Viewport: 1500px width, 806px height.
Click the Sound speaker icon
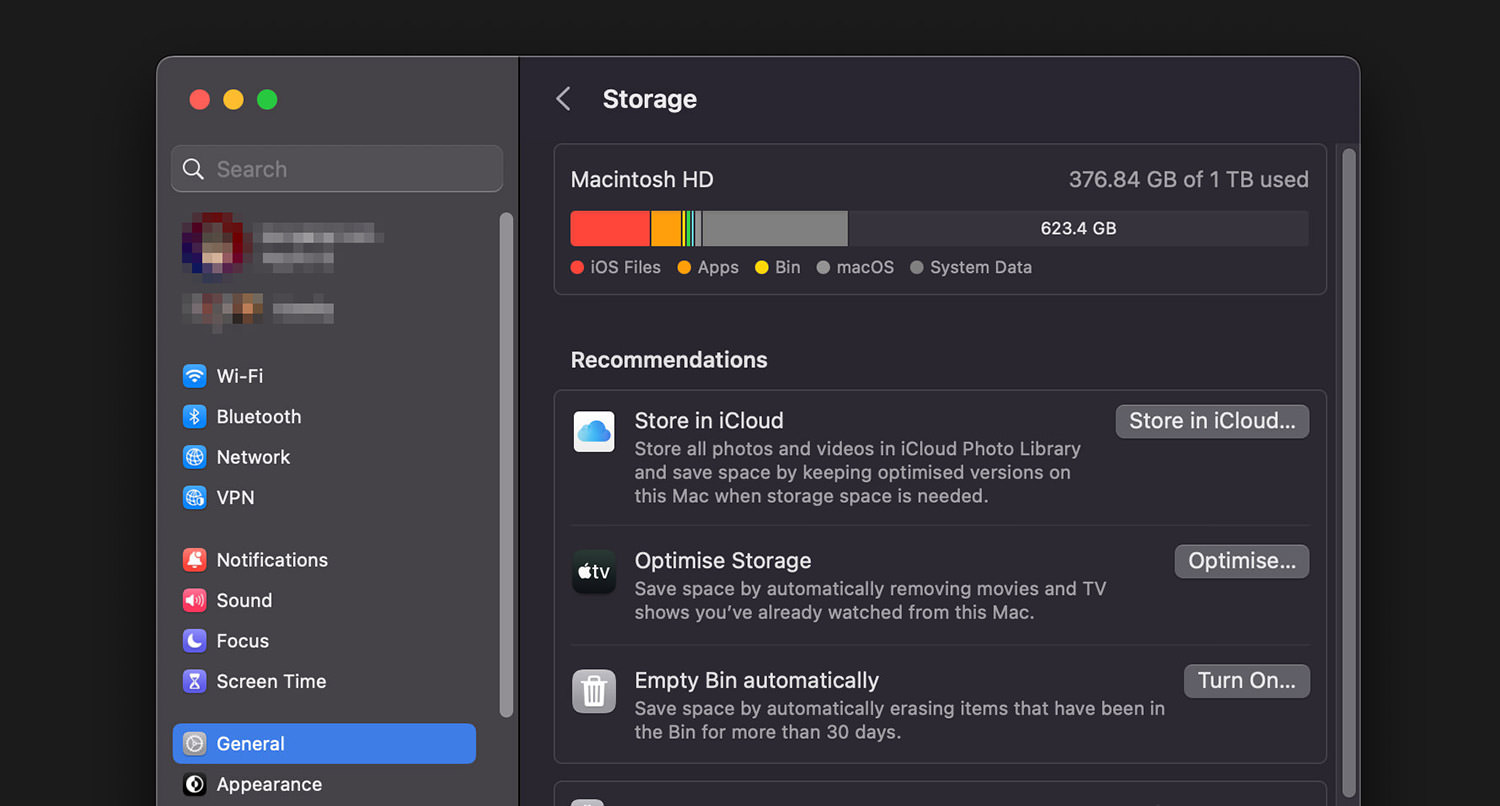click(x=194, y=600)
